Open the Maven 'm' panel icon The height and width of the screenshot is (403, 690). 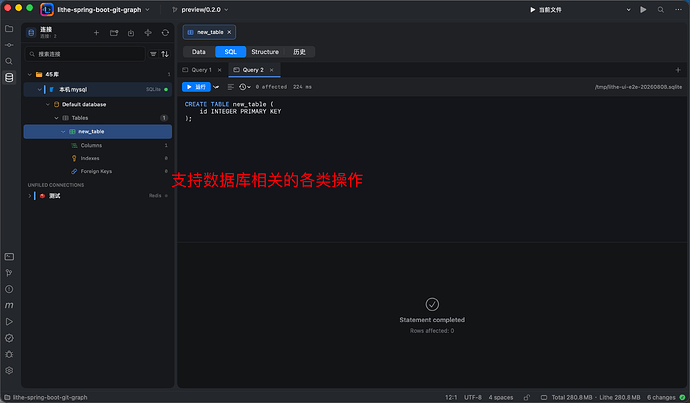click(x=9, y=305)
